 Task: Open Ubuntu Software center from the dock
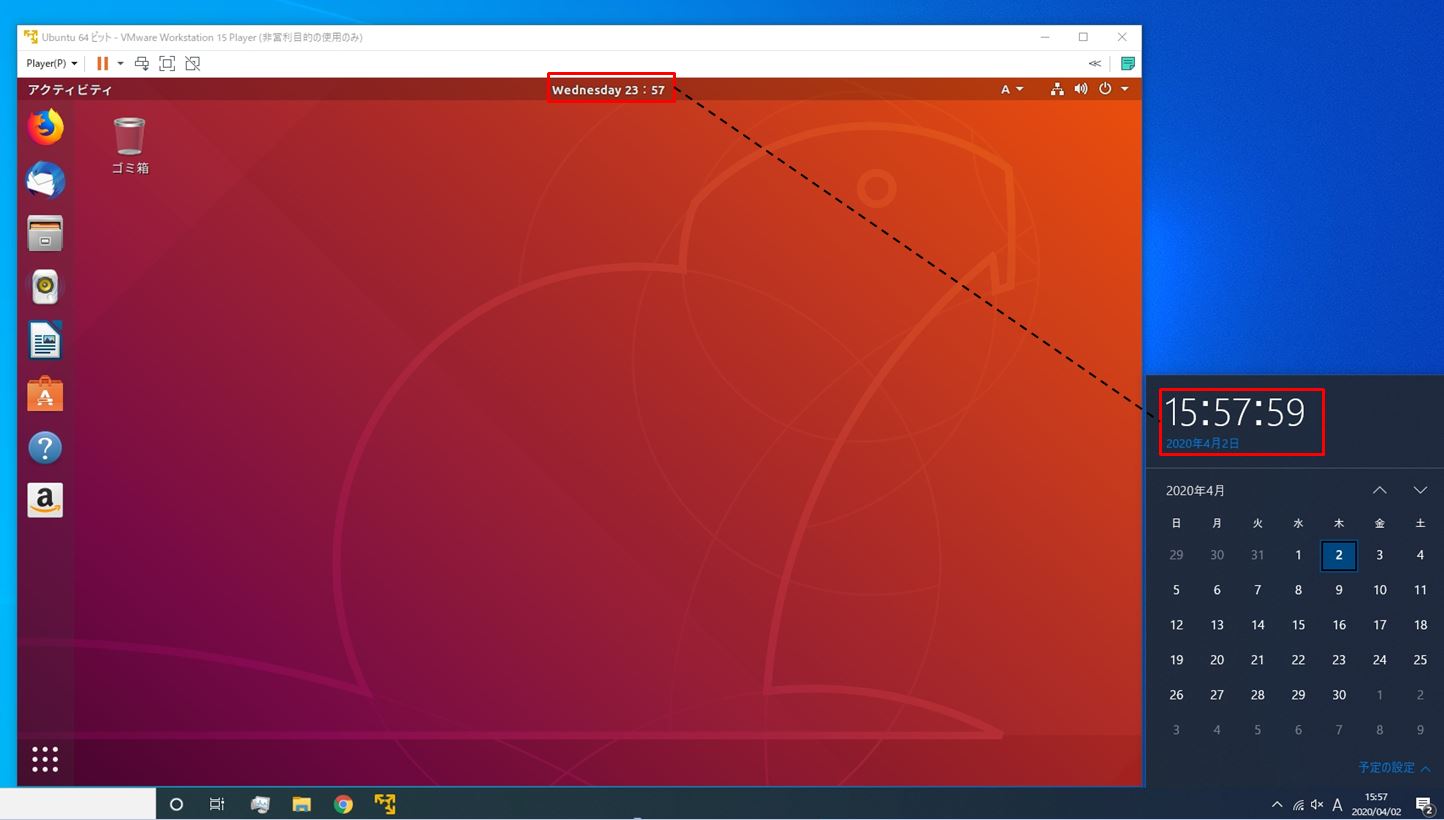pos(45,394)
